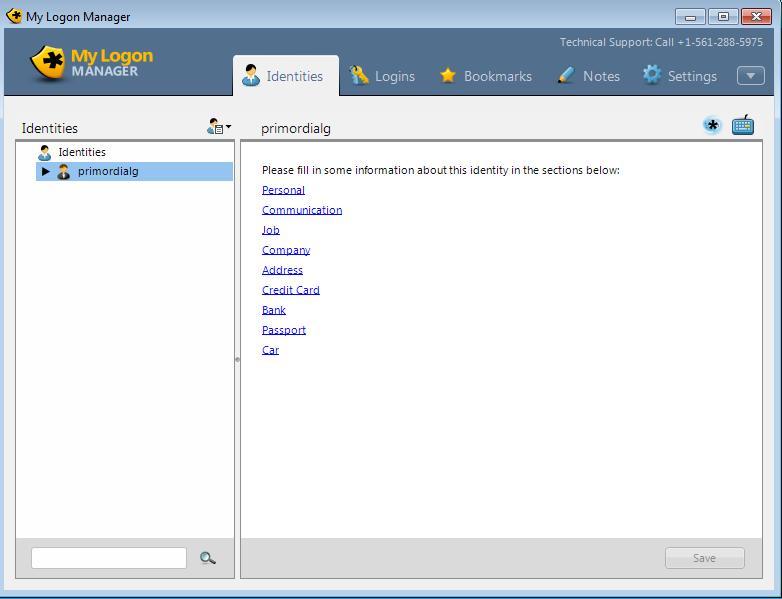
Task: Open the Passport section link
Action: pos(284,330)
